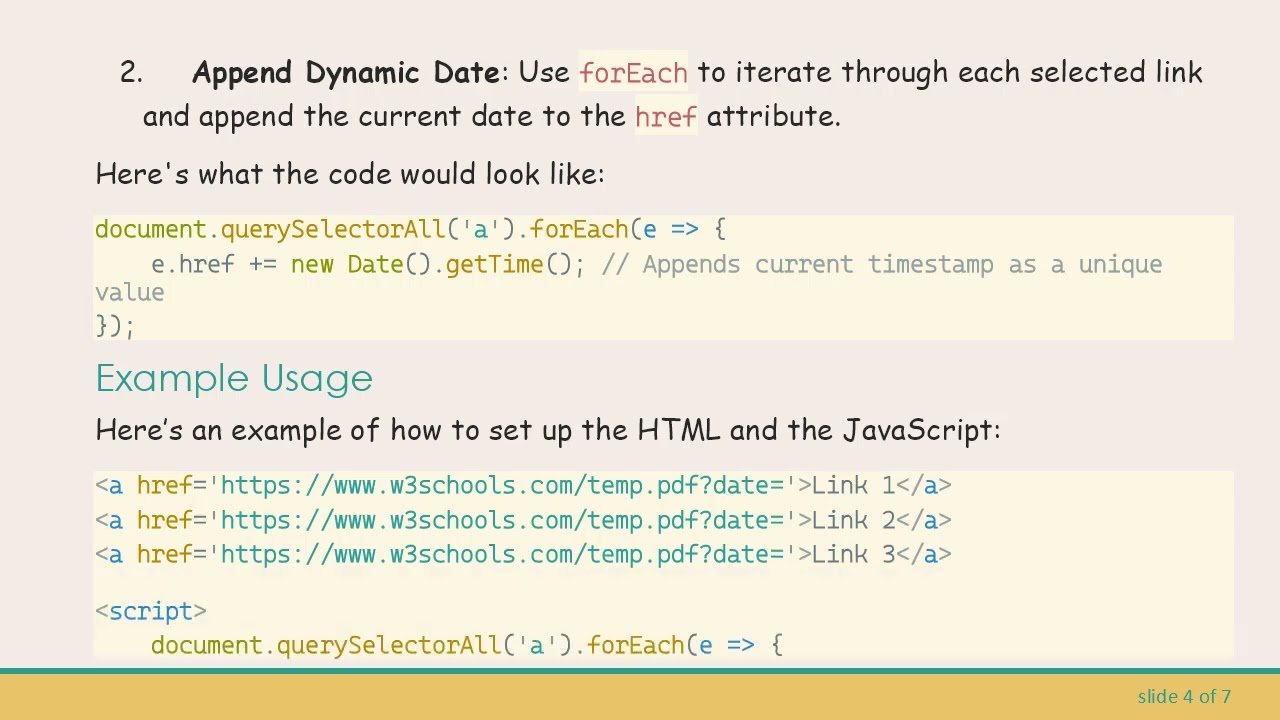The image size is (1280, 720).
Task: Click the highlighted 'forEach' inline code
Action: point(633,73)
